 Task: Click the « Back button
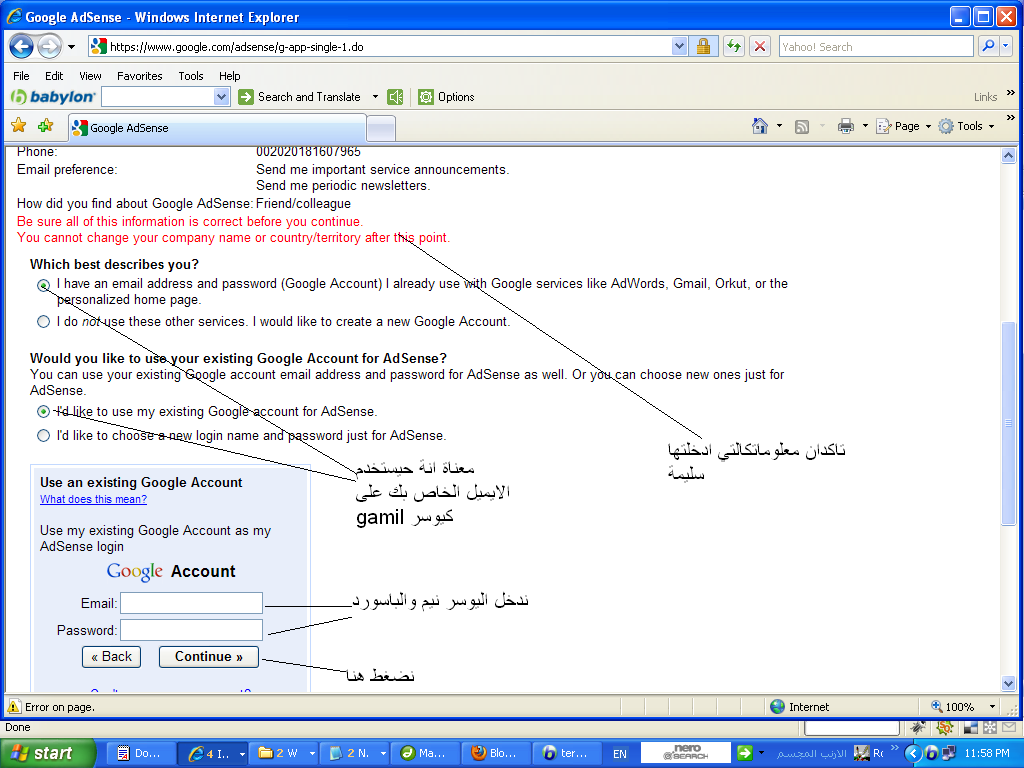click(112, 657)
